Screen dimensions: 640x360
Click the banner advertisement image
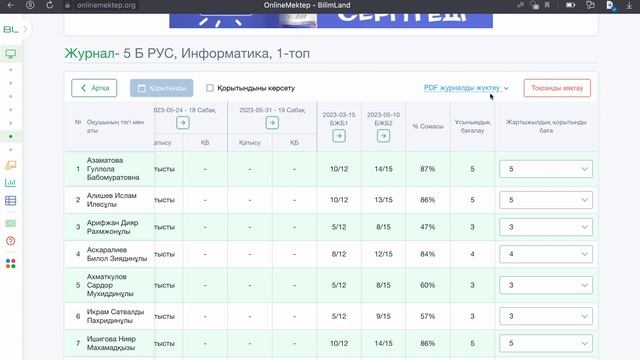331,20
